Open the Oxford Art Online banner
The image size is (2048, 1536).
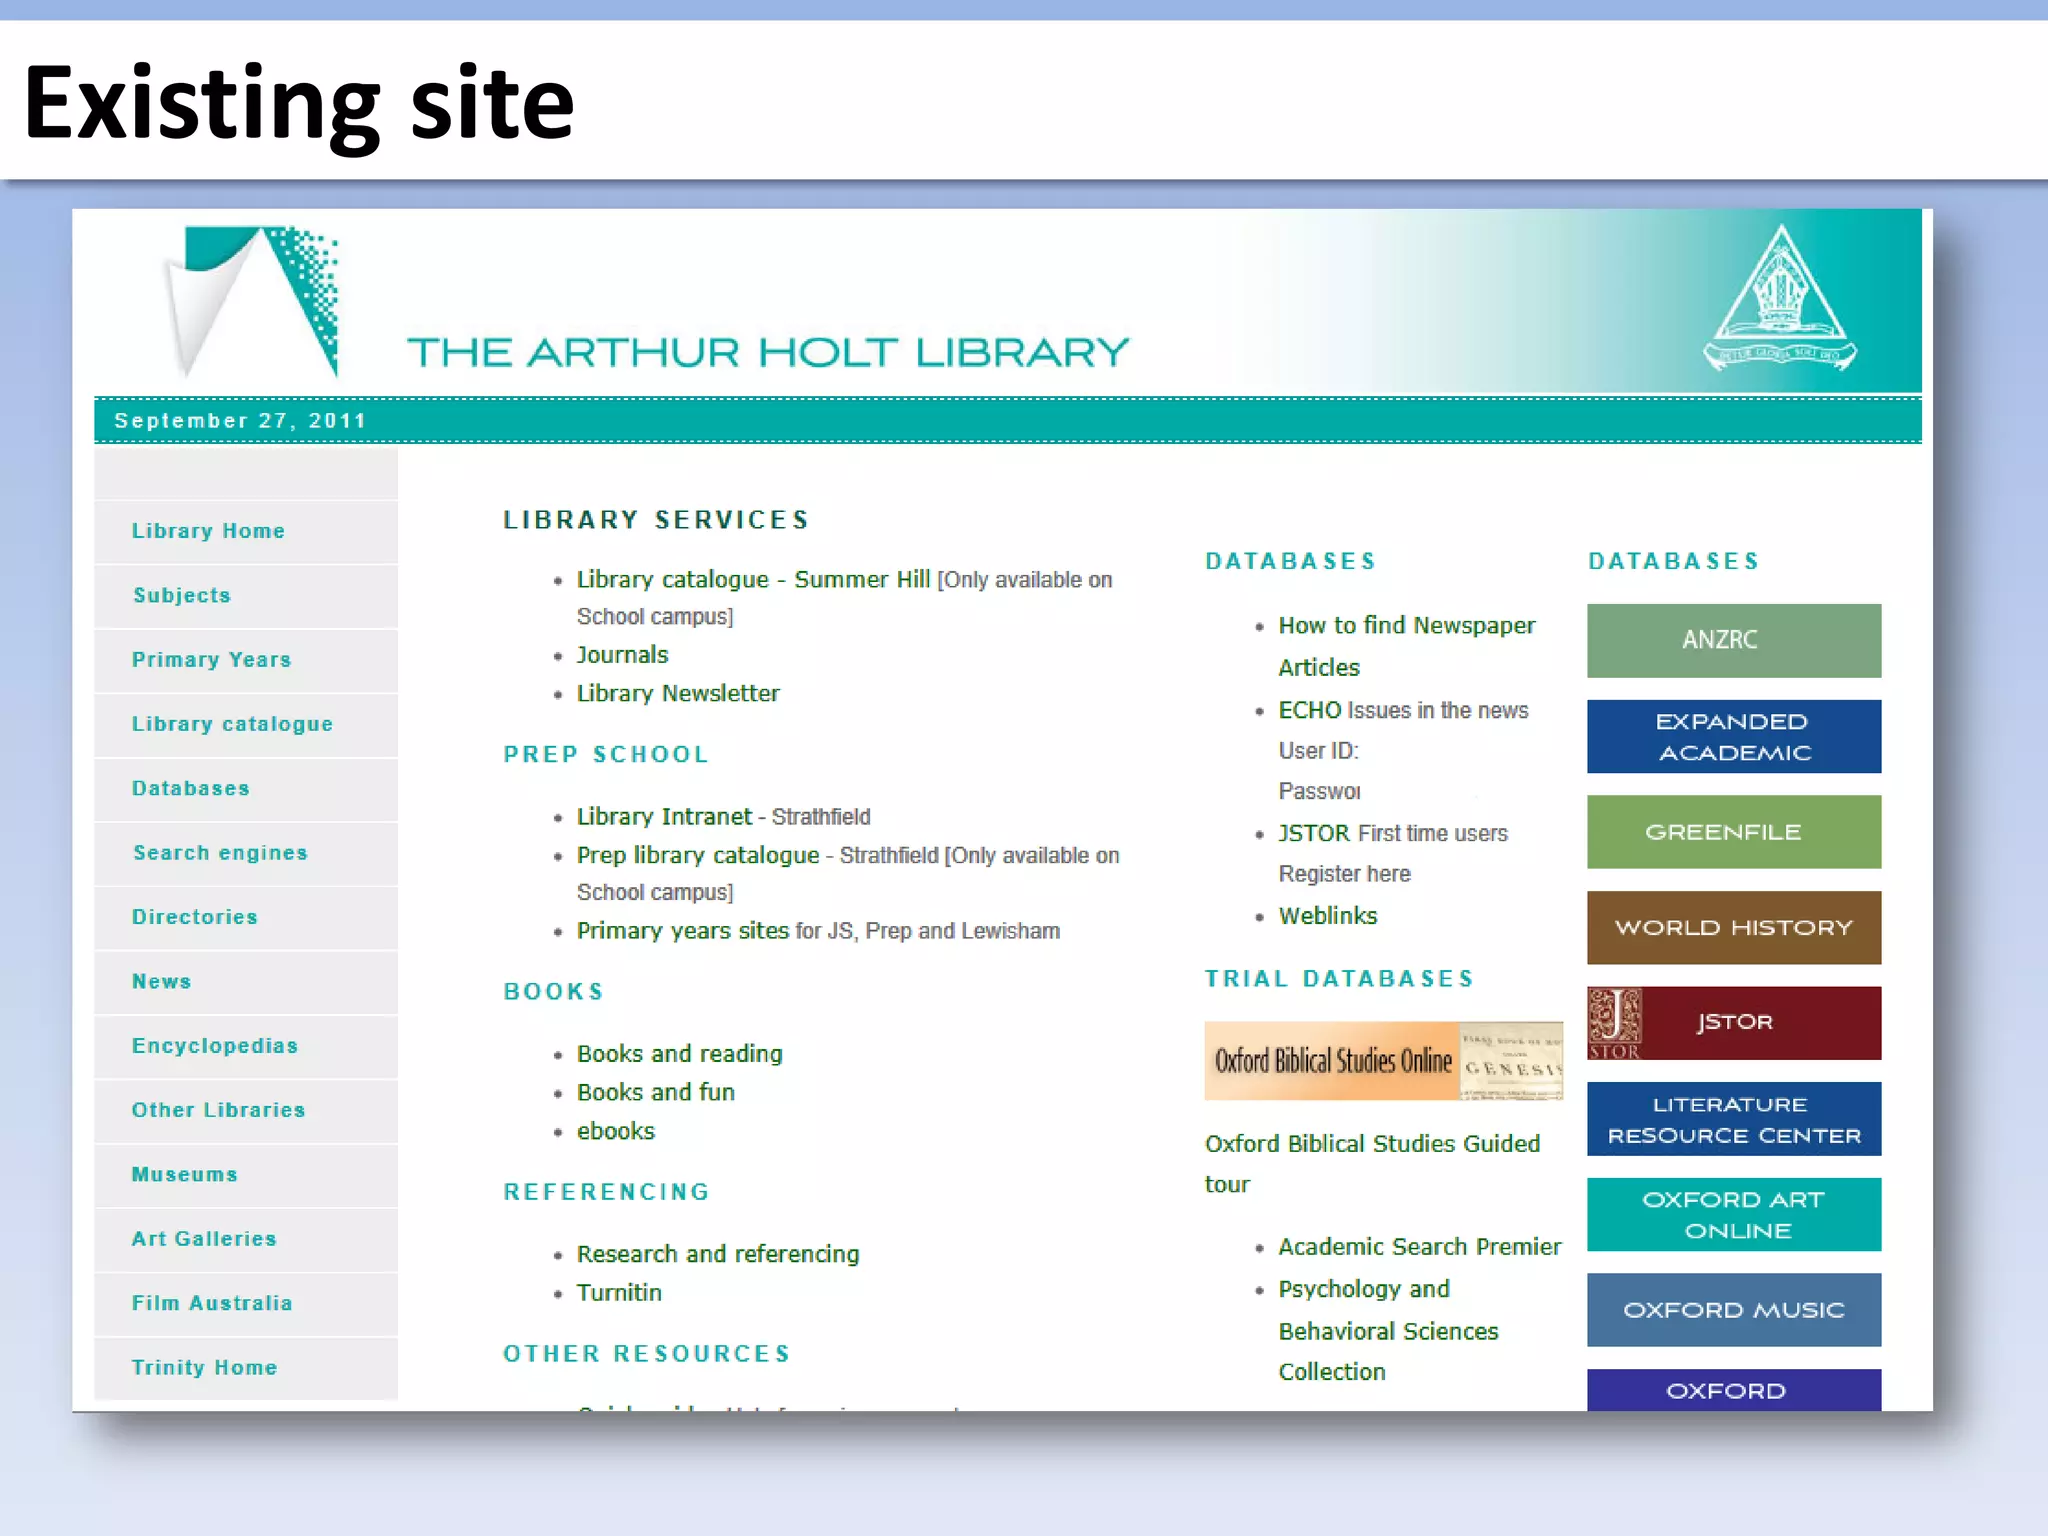pos(1733,1214)
